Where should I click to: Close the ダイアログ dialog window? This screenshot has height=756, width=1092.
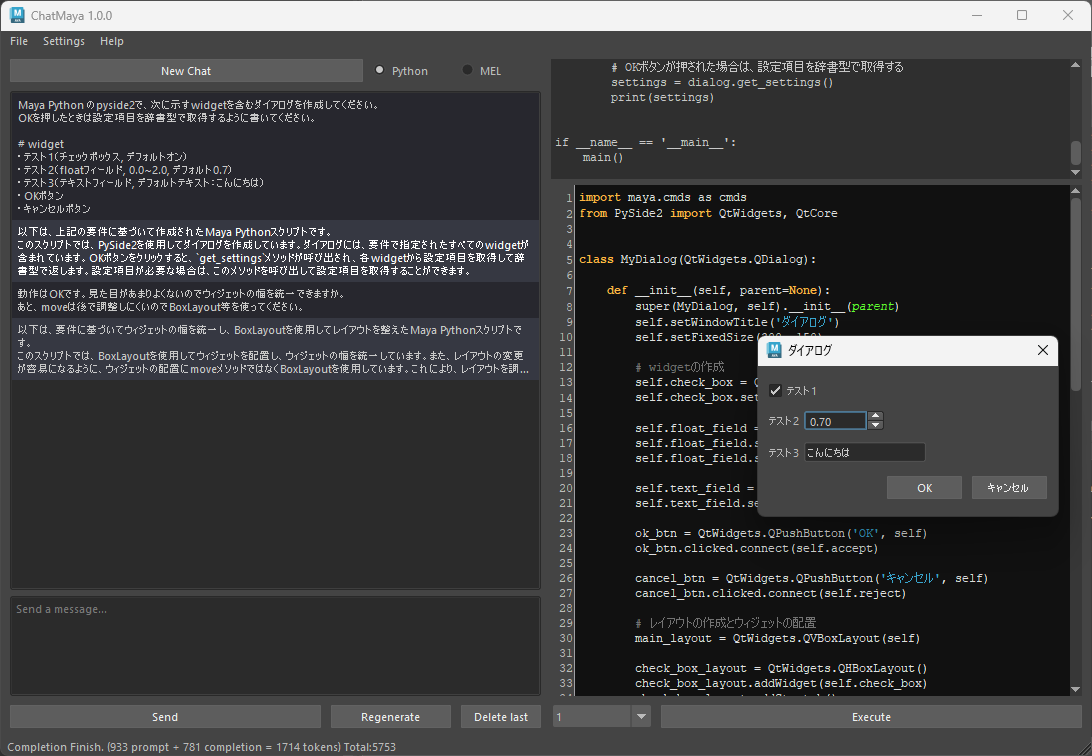point(1043,350)
